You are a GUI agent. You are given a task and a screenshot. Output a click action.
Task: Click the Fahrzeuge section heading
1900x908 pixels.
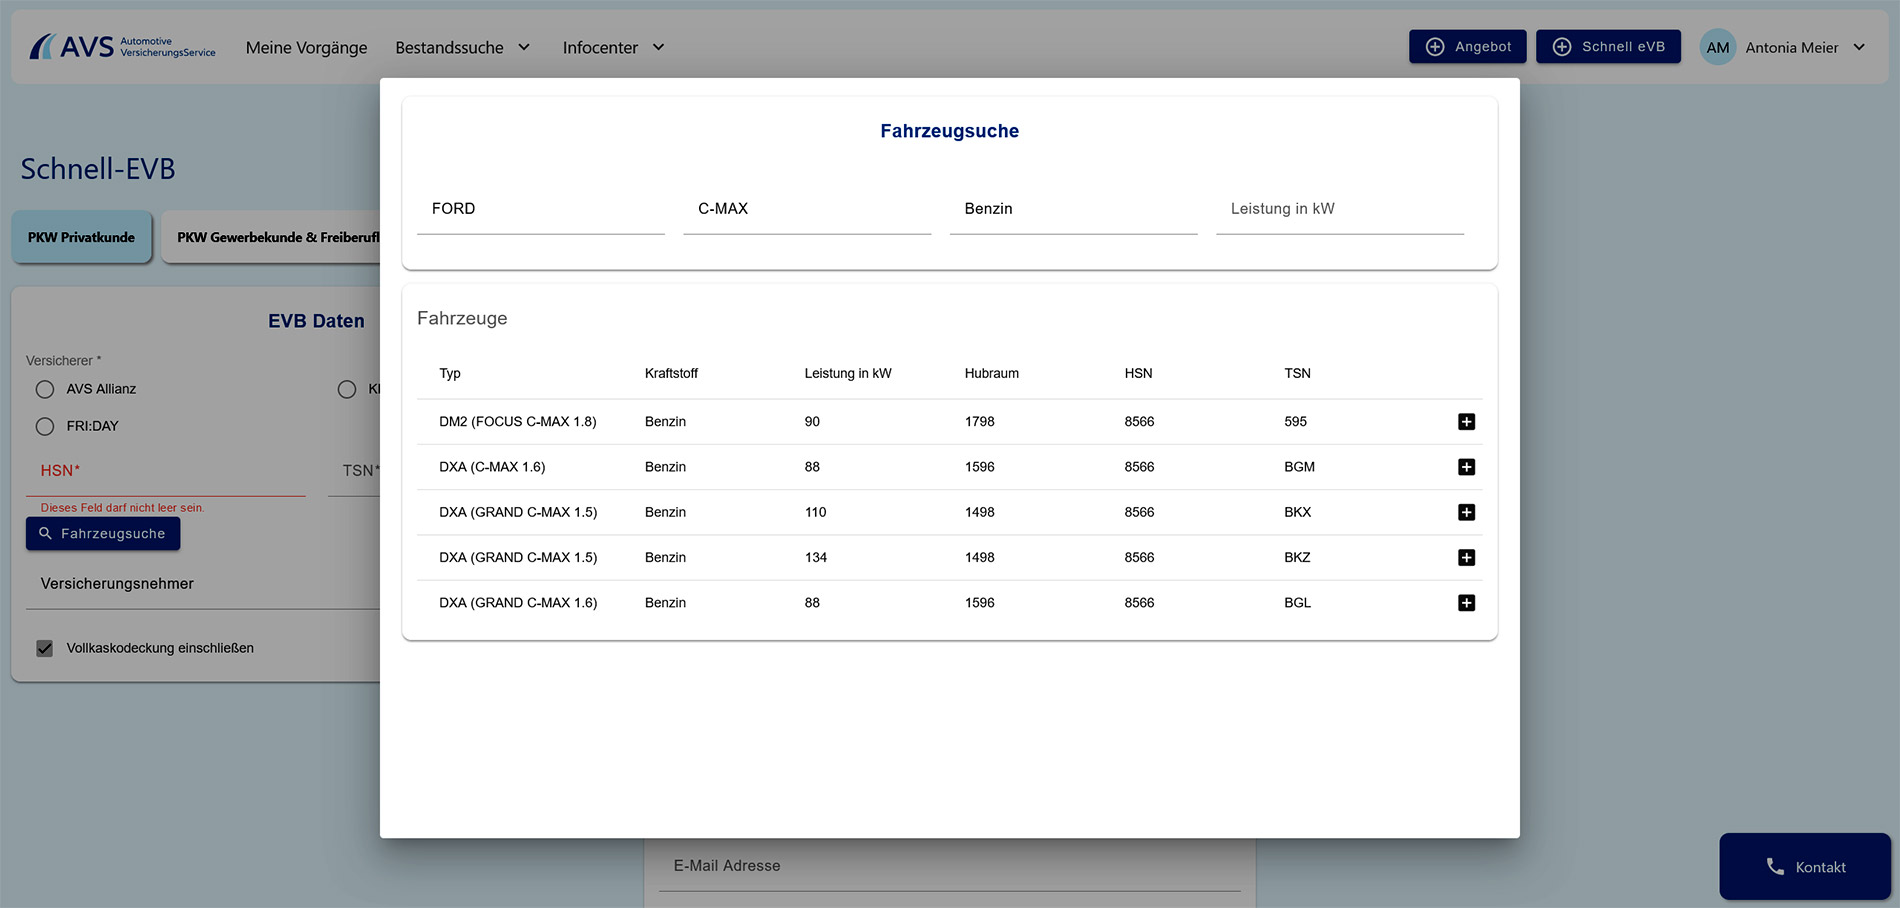click(462, 318)
